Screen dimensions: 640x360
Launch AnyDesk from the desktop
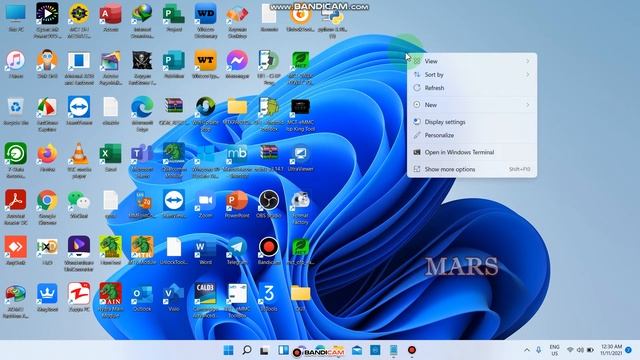click(x=16, y=251)
